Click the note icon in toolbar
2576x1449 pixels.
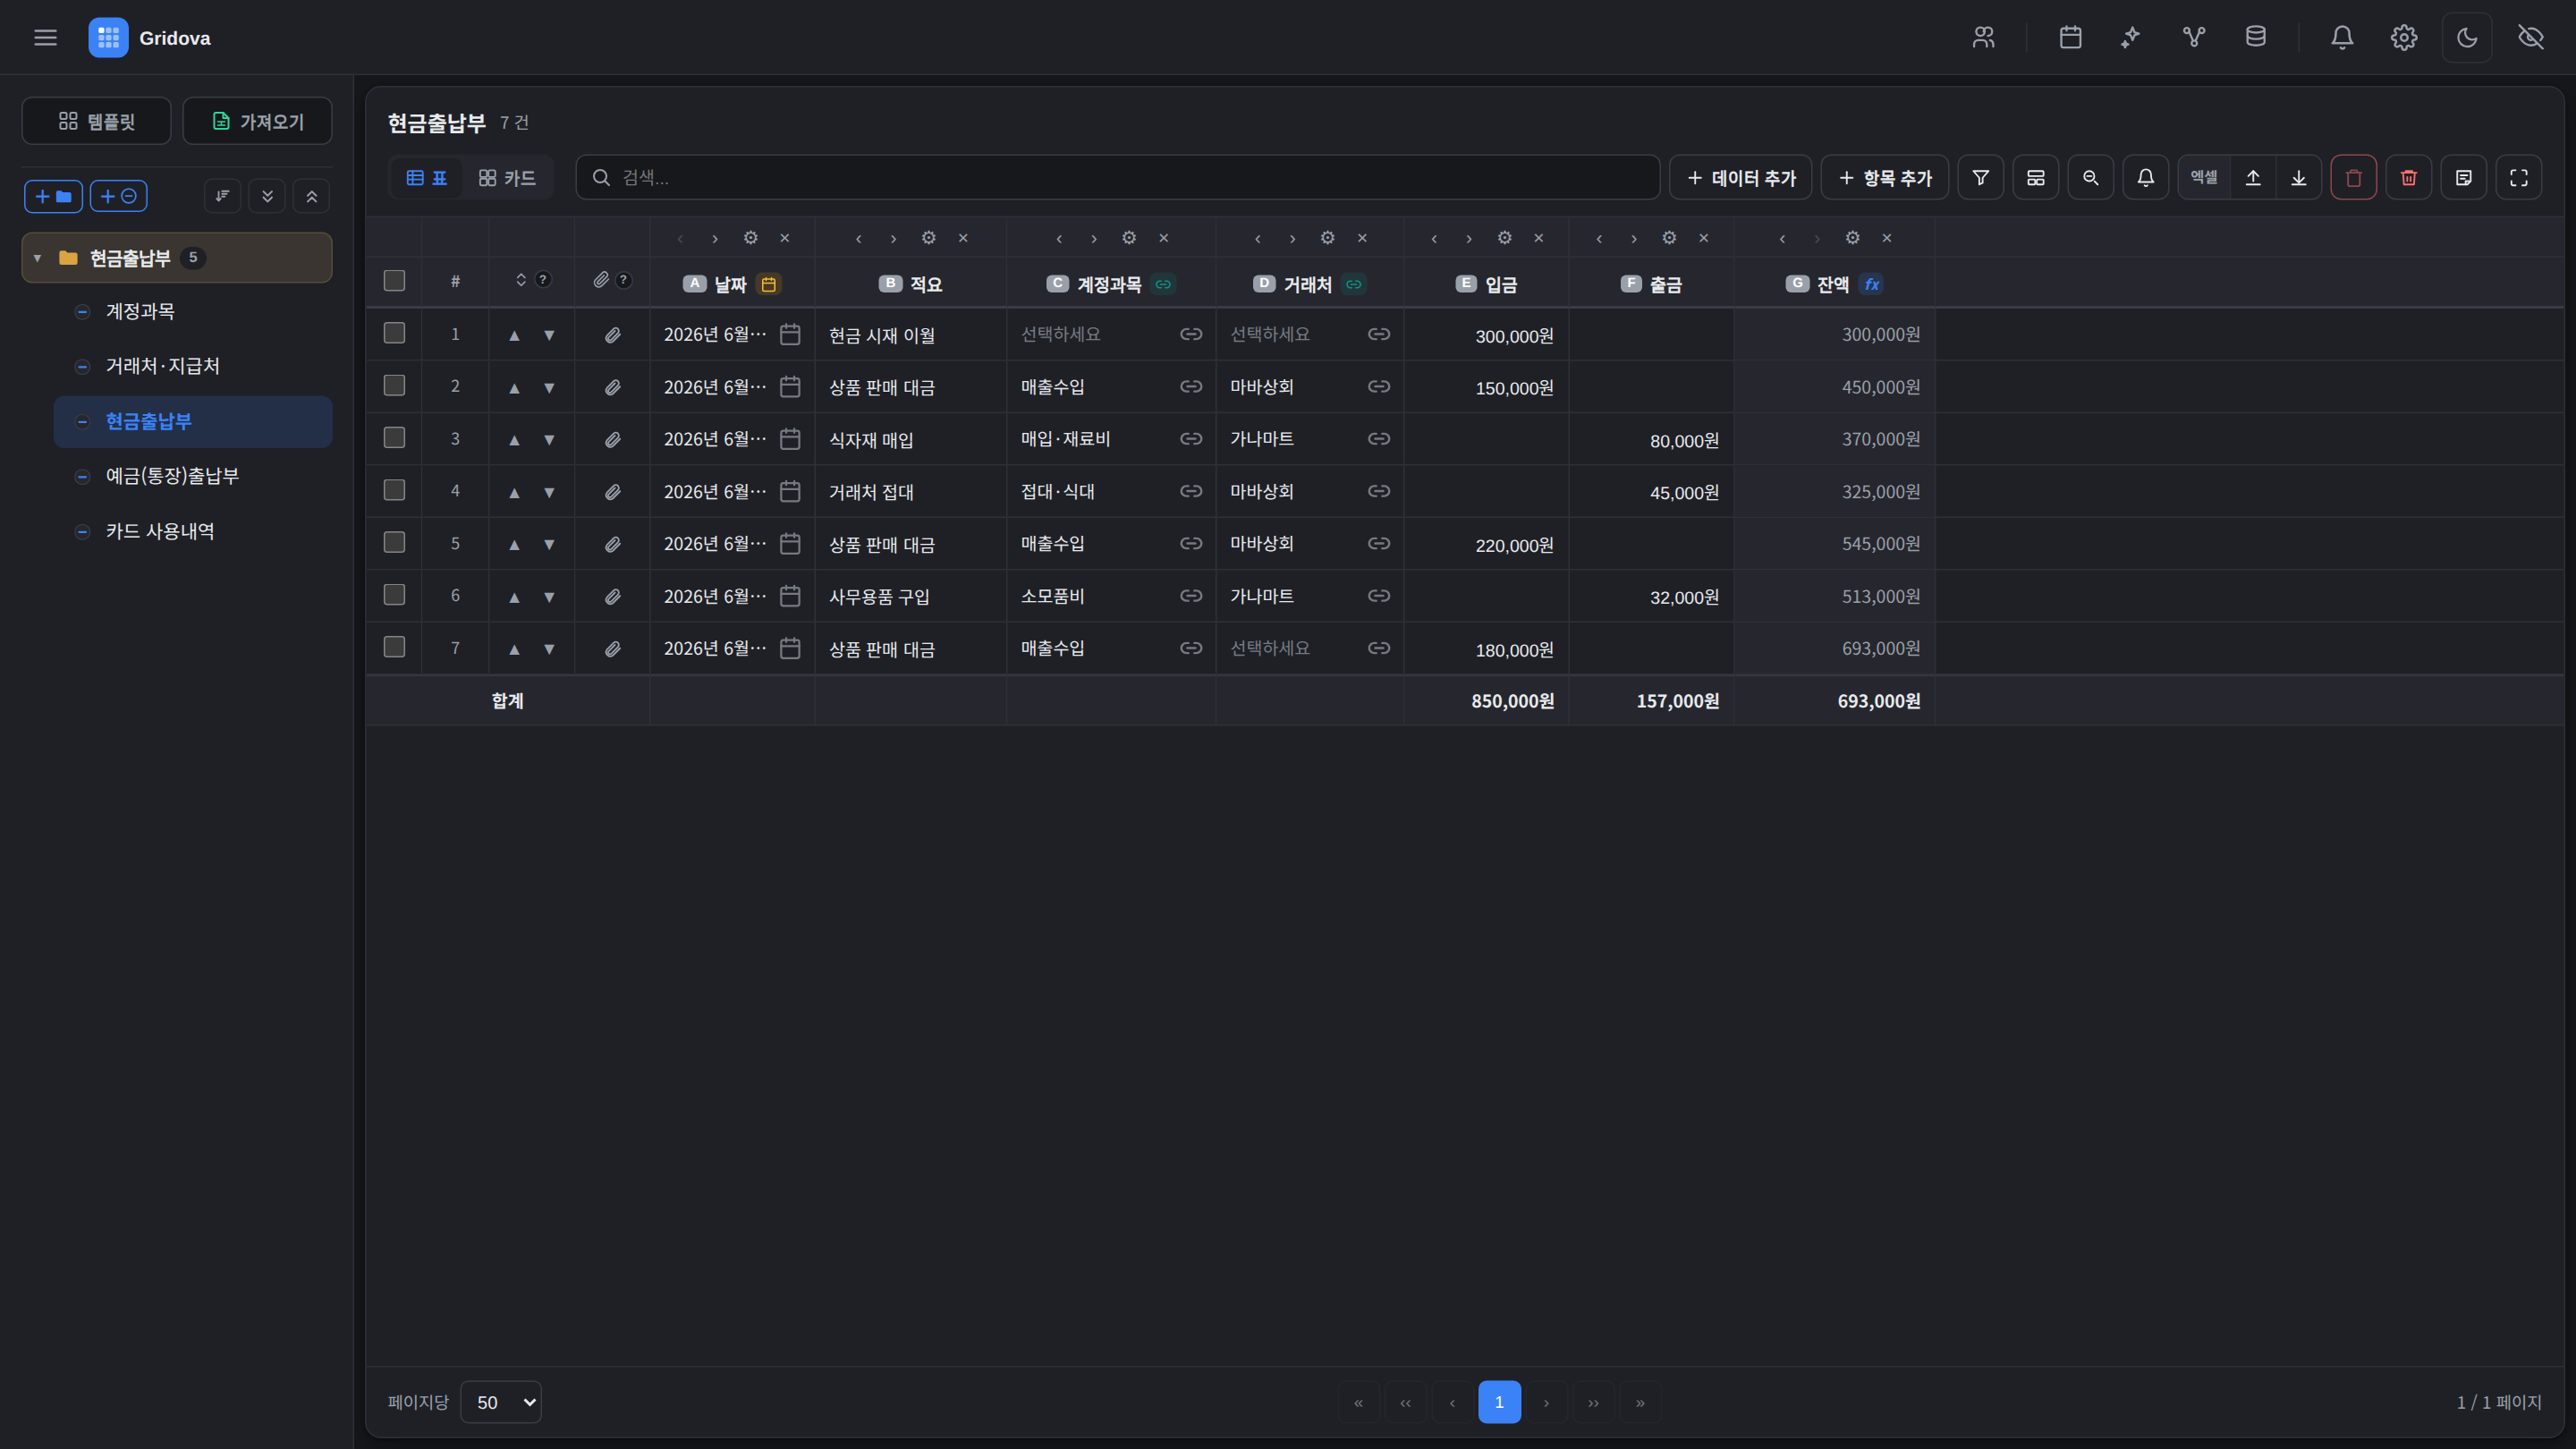2463,178
